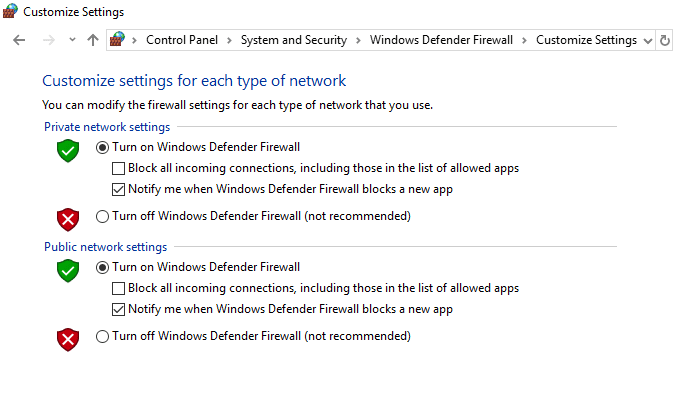This screenshot has width=676, height=399.
Task: Click red shield icon in Private settings
Action: point(68,220)
